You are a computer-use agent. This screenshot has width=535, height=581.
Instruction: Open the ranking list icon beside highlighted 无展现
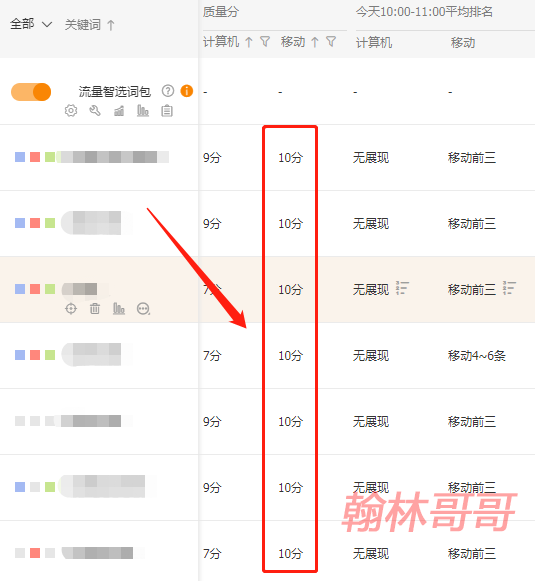pos(402,288)
